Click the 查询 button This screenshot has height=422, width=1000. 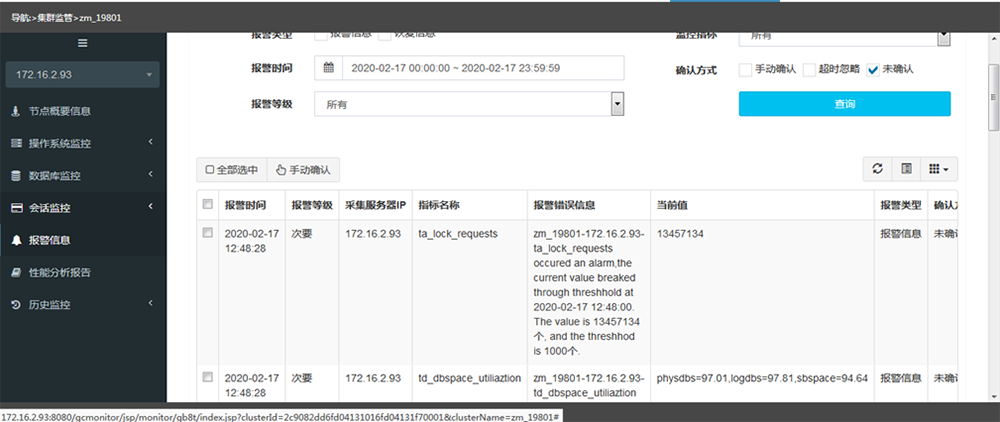coord(844,104)
